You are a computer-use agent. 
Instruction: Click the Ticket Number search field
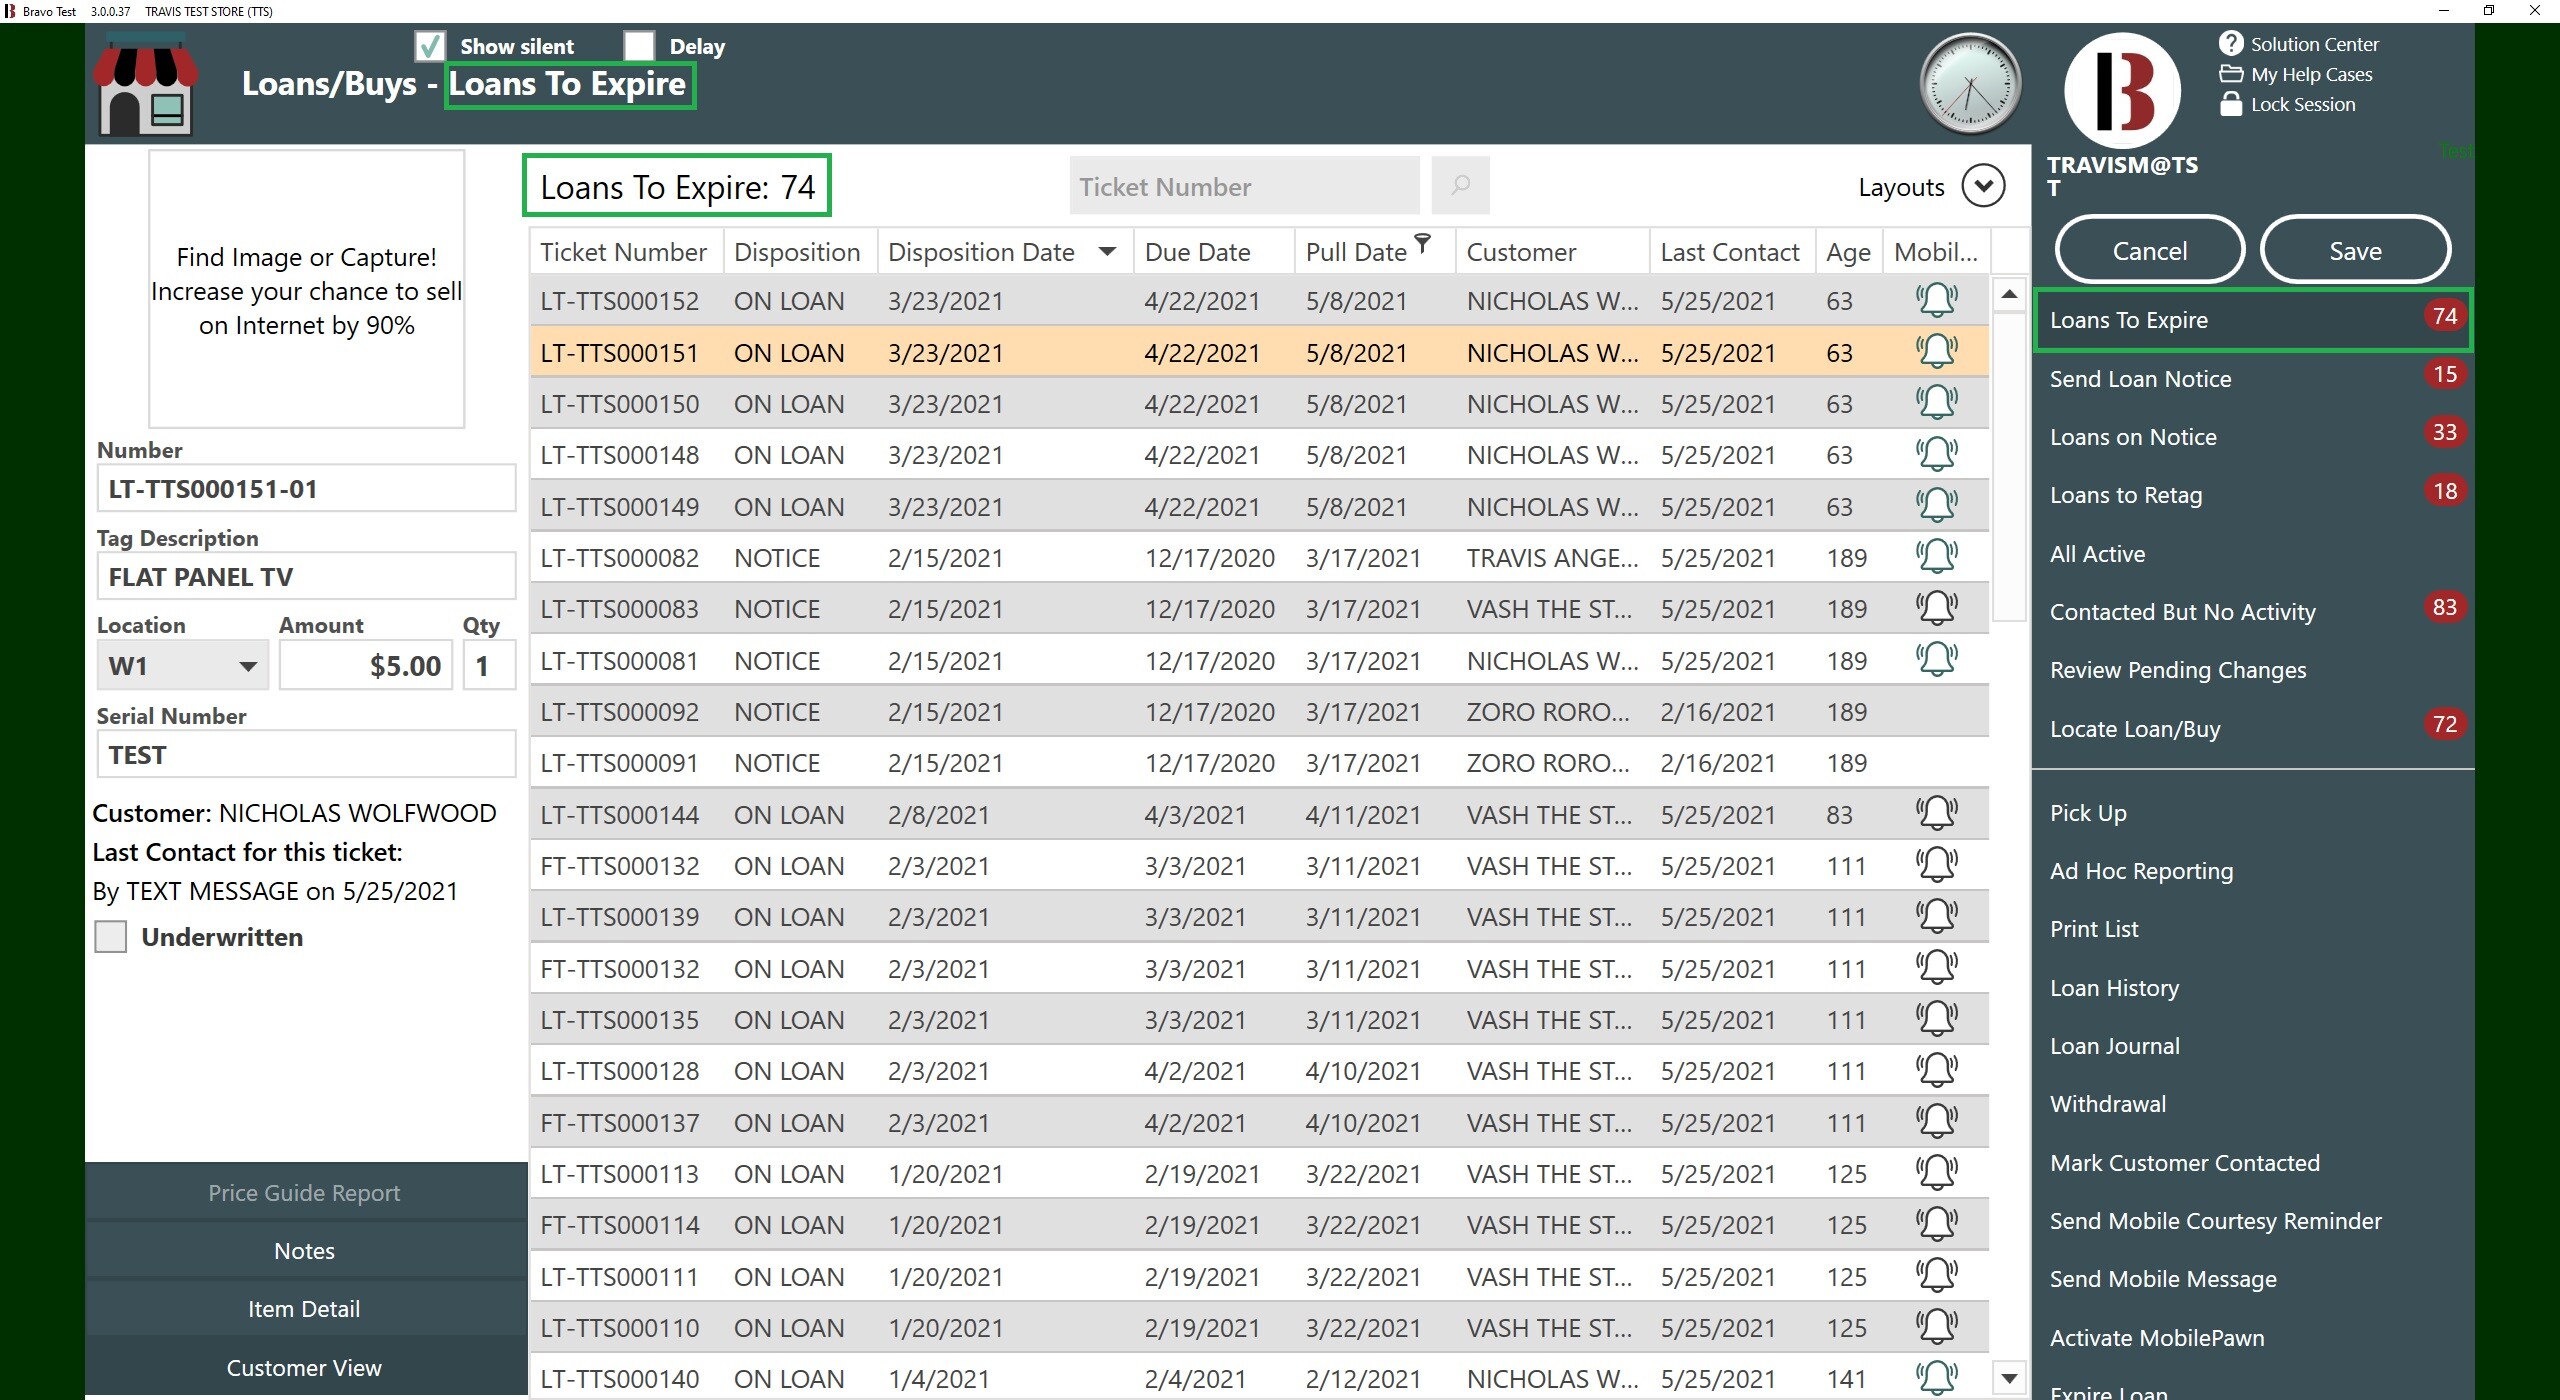coord(1244,186)
